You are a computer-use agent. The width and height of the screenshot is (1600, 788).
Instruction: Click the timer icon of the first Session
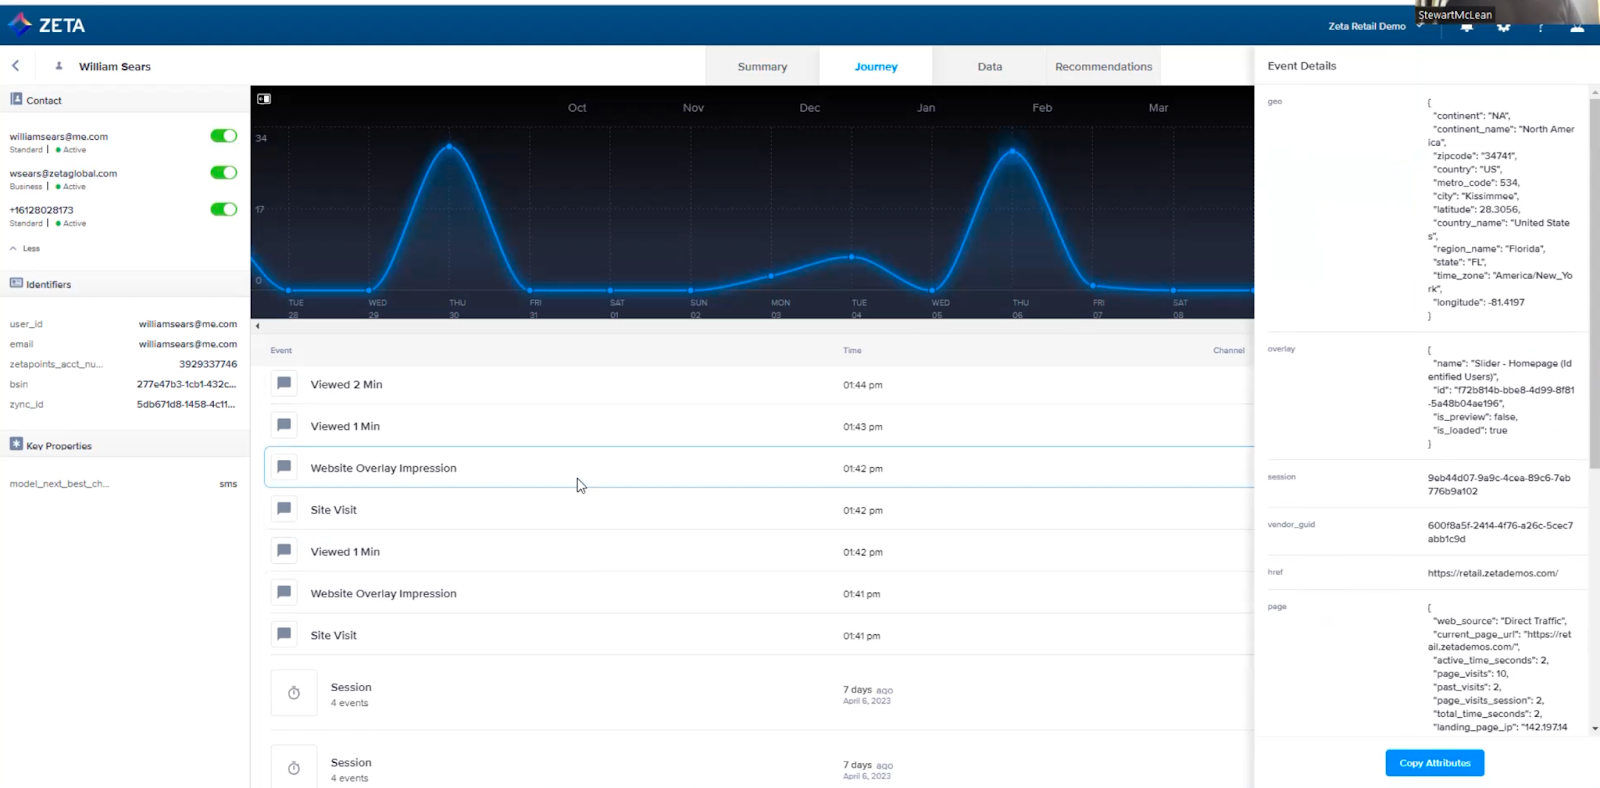294,693
